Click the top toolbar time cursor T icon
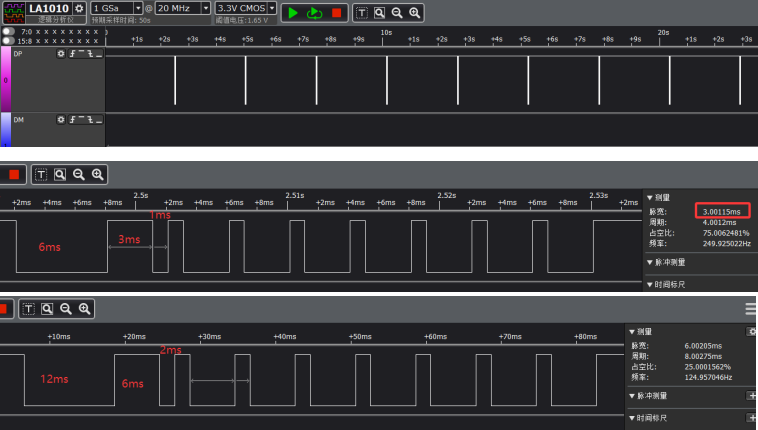 coord(362,13)
